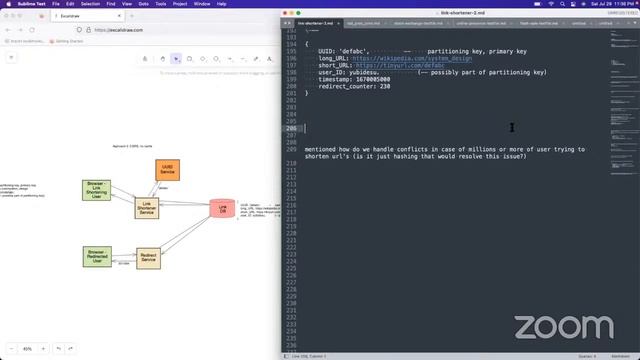The width and height of the screenshot is (640, 360).
Task: Zoom out the Excalidraw canvas
Action: click(x=11, y=349)
